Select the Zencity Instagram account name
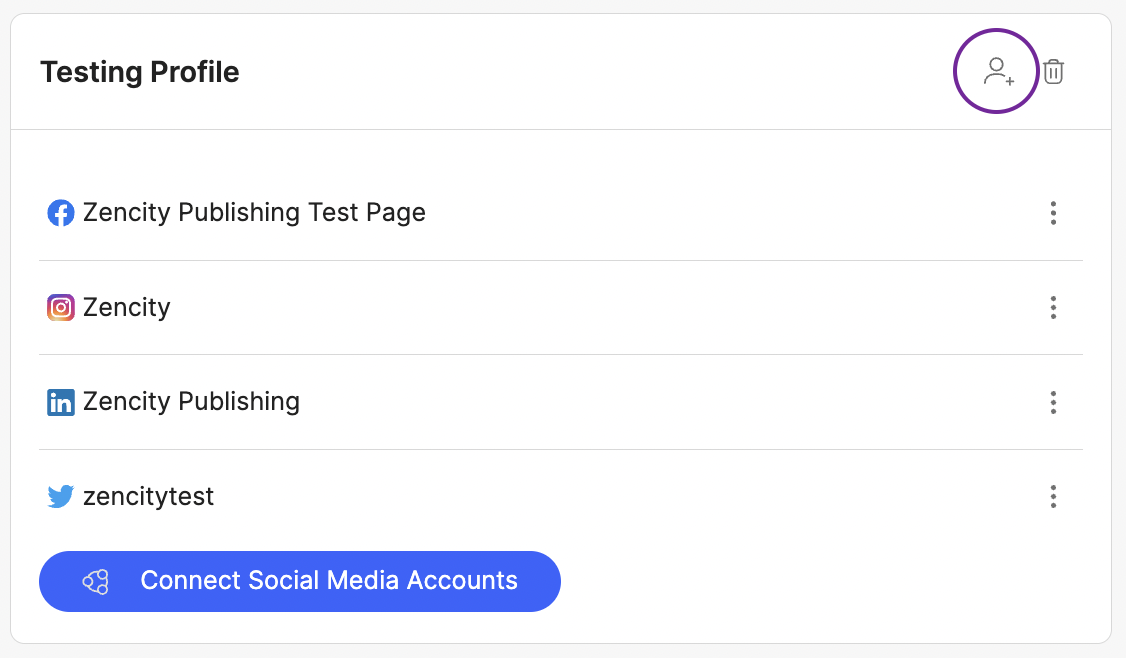 click(x=126, y=307)
